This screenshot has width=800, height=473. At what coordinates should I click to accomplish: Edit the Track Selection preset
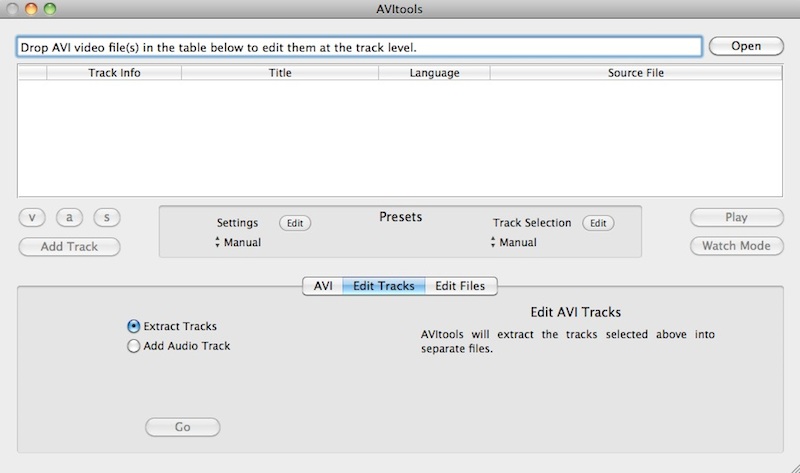coord(598,223)
